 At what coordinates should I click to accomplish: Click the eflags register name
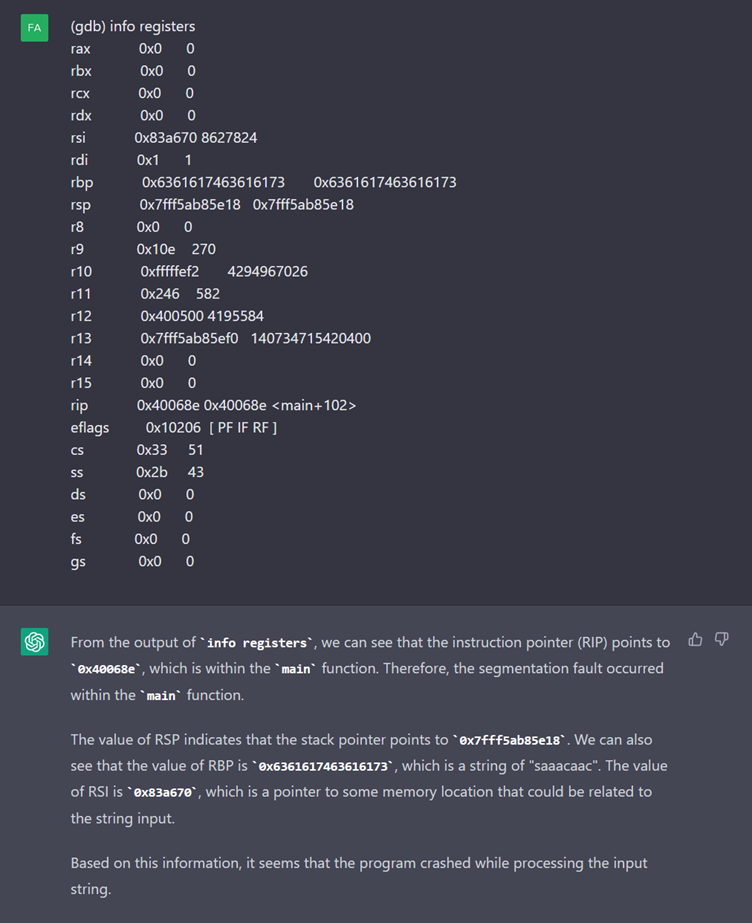click(90, 428)
